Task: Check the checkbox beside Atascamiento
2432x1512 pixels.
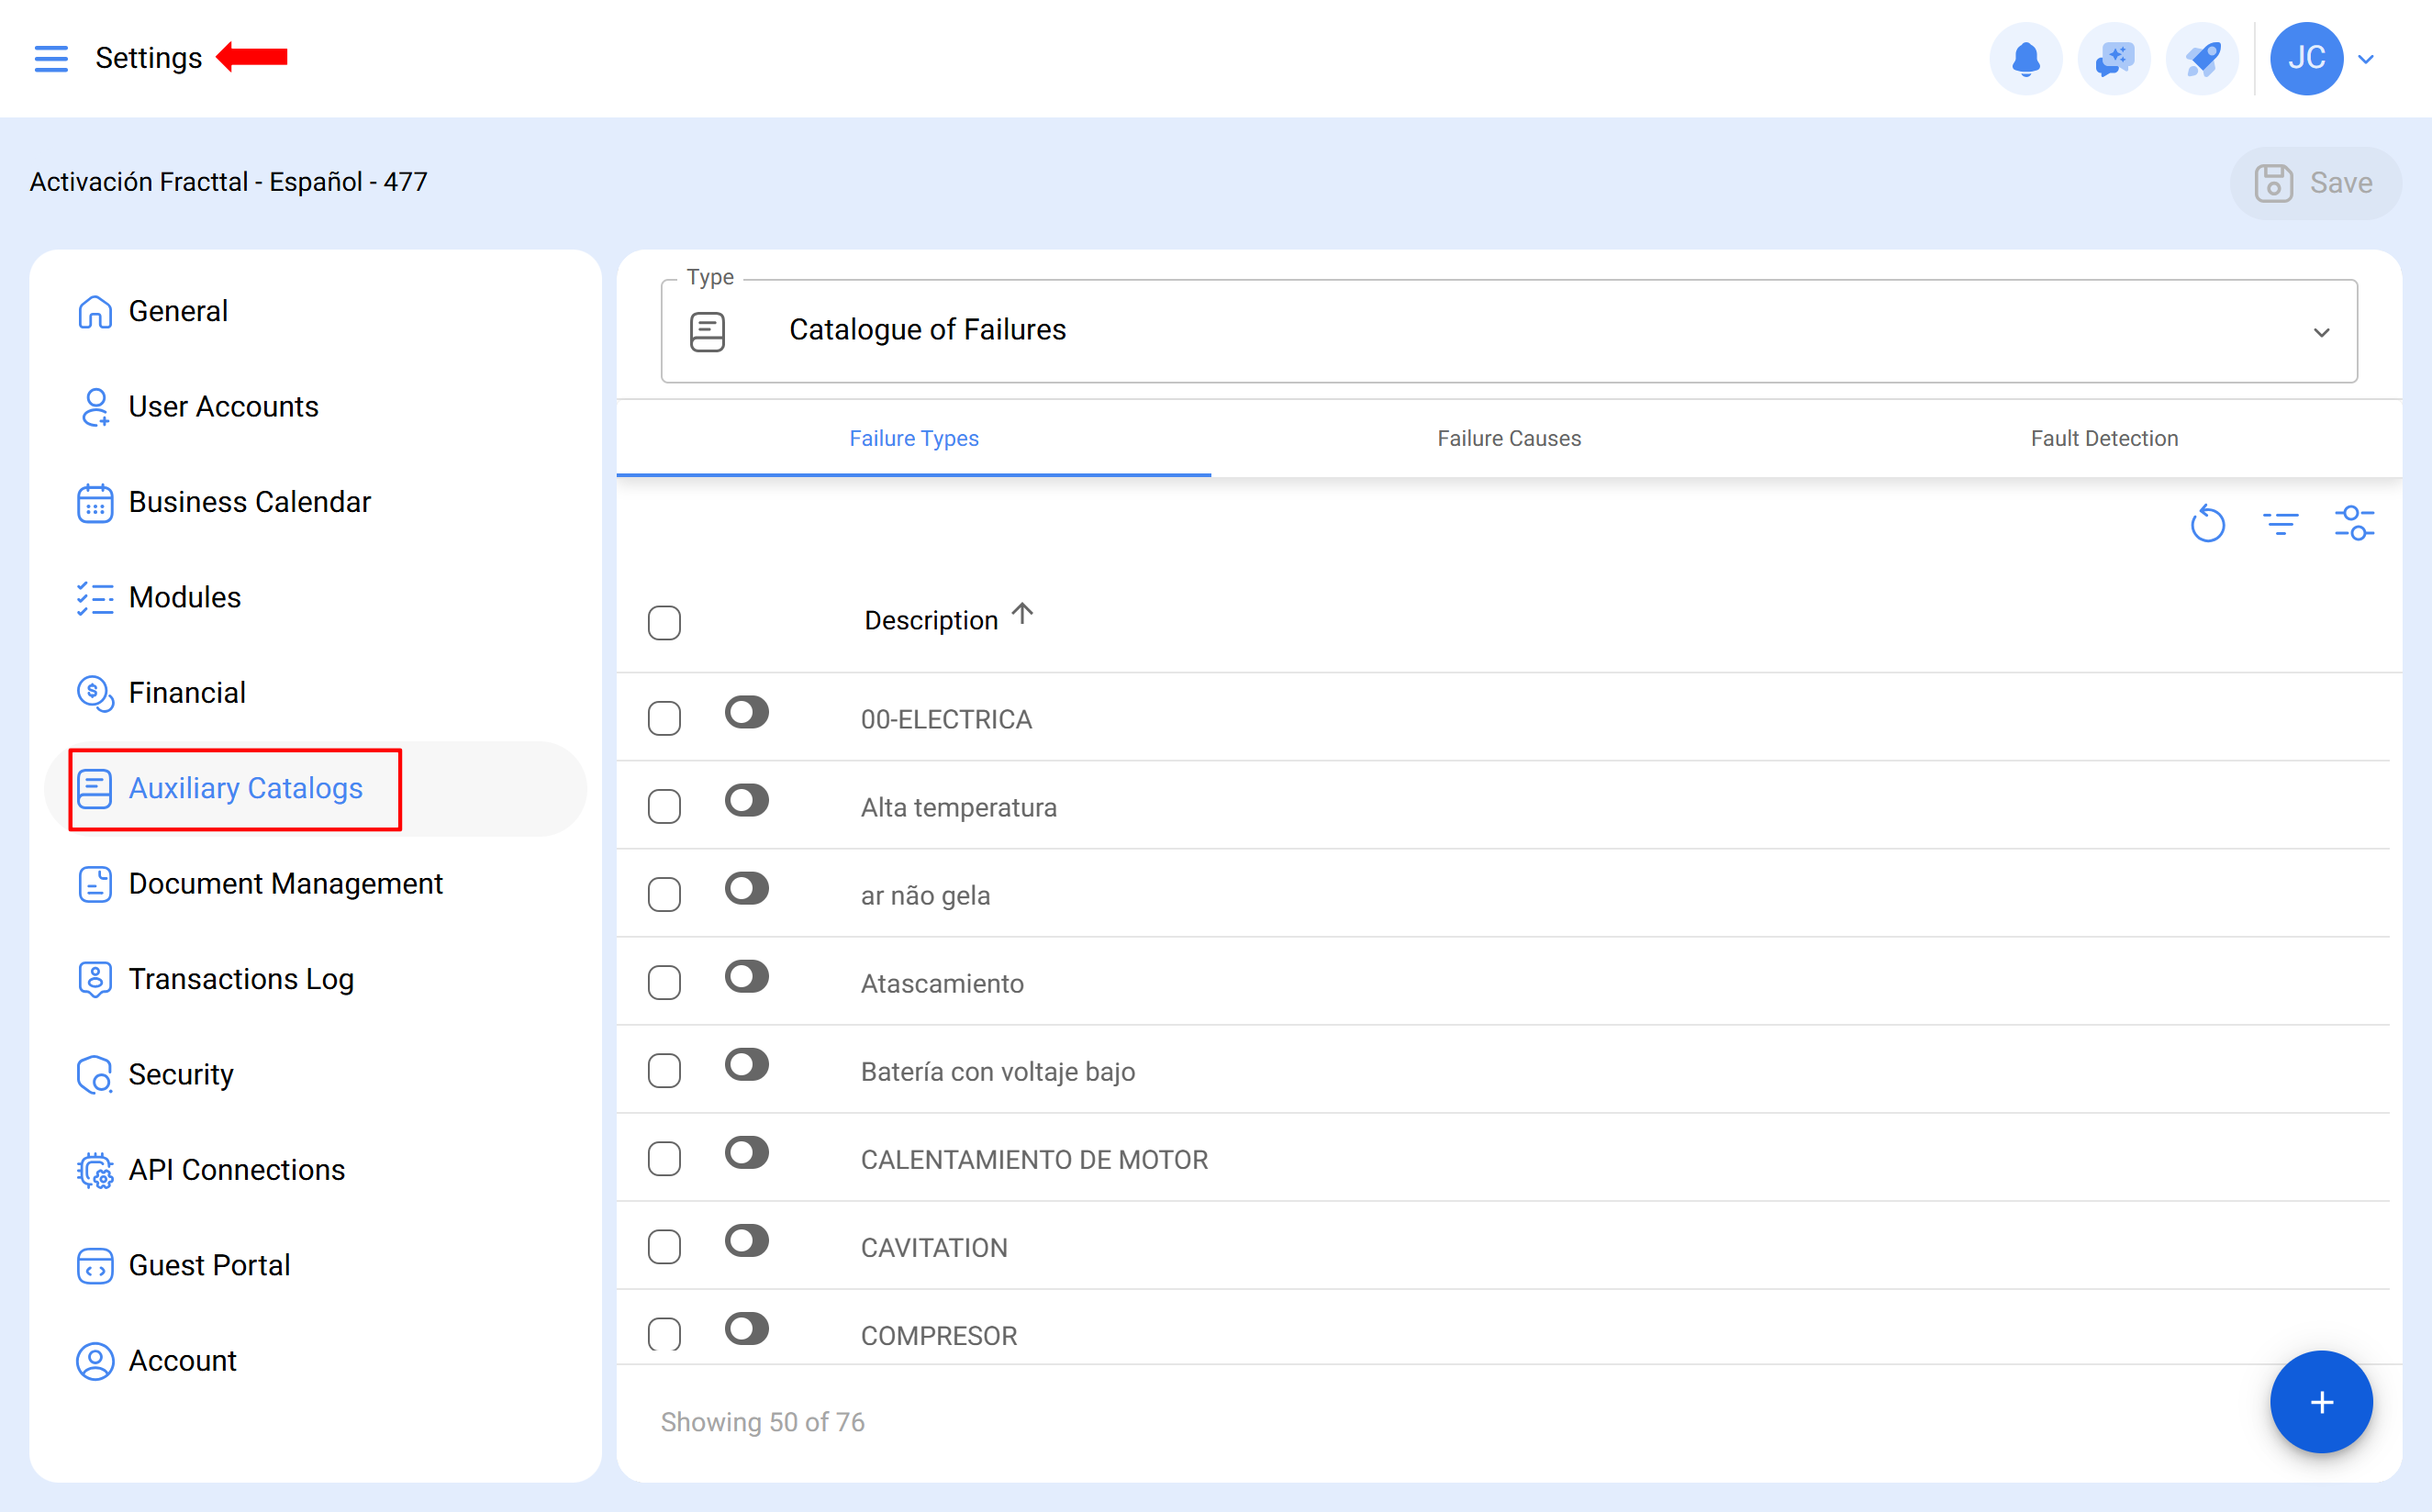Action: (664, 981)
